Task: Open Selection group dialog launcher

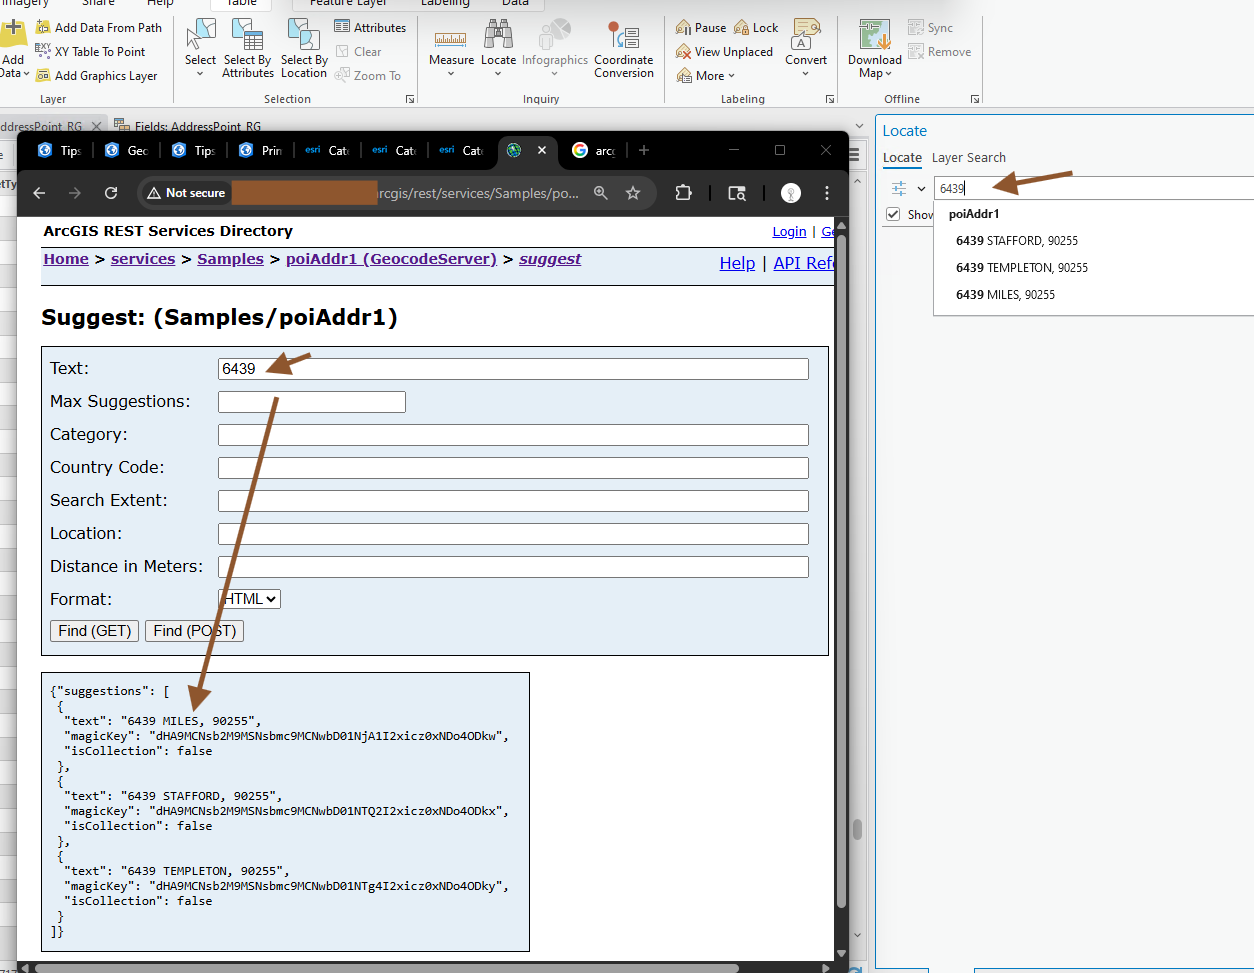Action: 410,99
